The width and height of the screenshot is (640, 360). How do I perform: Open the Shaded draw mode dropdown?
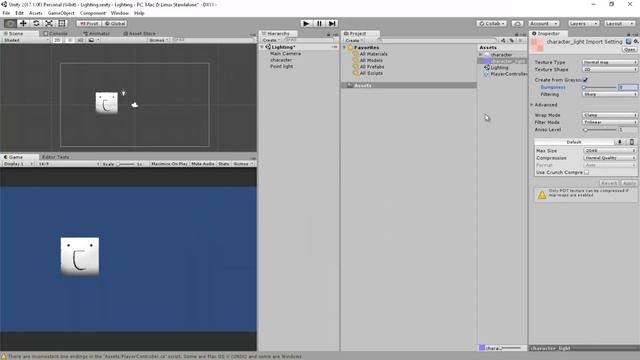point(25,40)
